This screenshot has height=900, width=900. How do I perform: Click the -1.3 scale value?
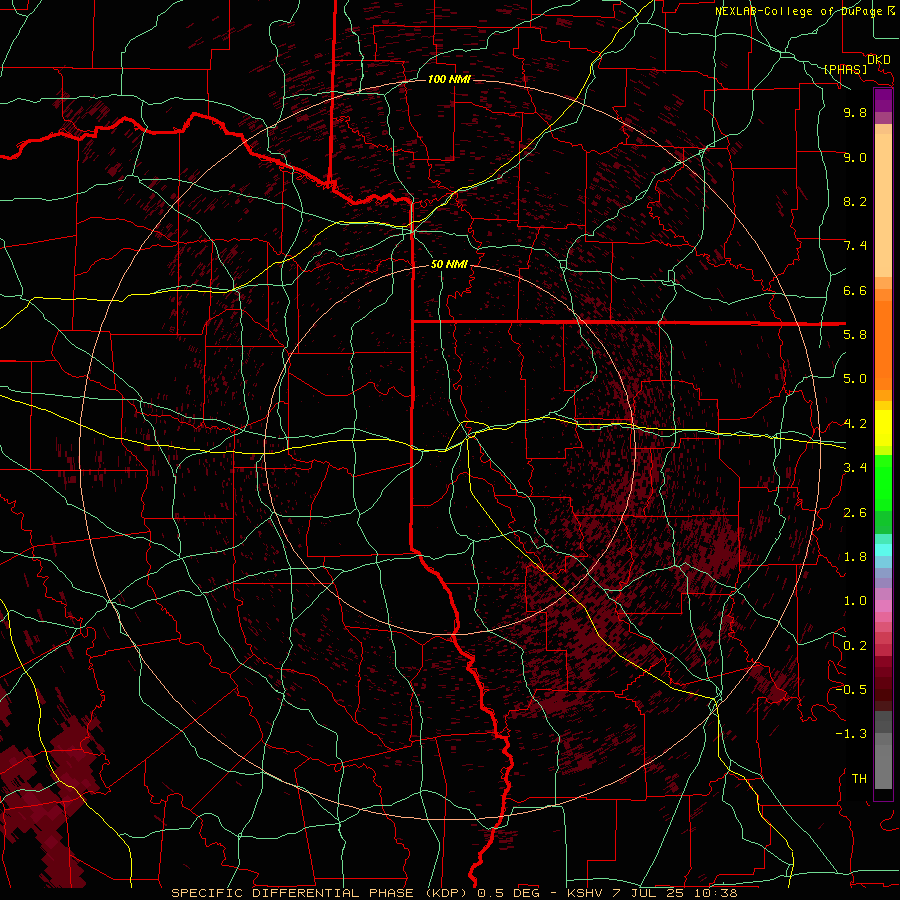click(851, 734)
